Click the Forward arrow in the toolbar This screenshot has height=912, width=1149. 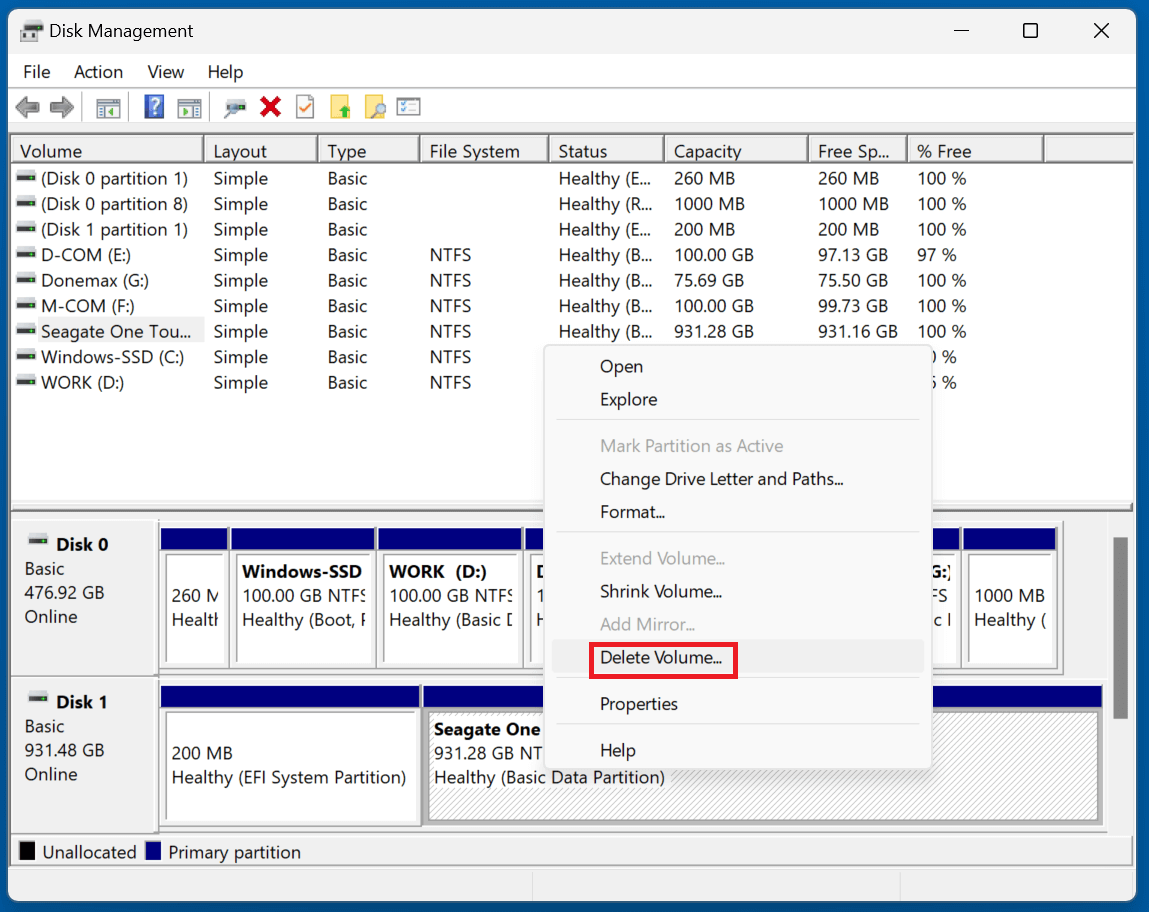62,106
